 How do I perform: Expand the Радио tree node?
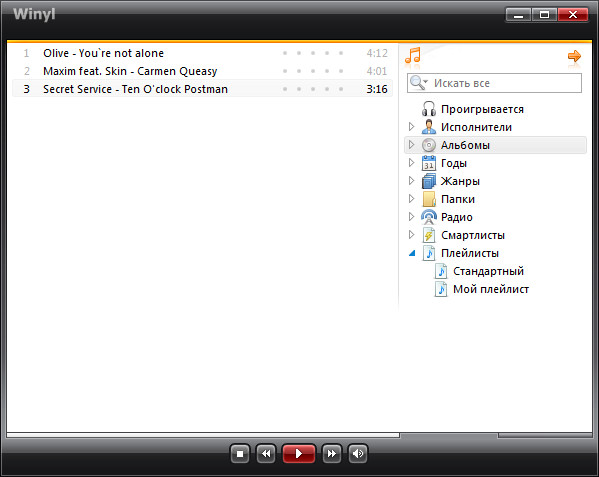pyautogui.click(x=411, y=217)
